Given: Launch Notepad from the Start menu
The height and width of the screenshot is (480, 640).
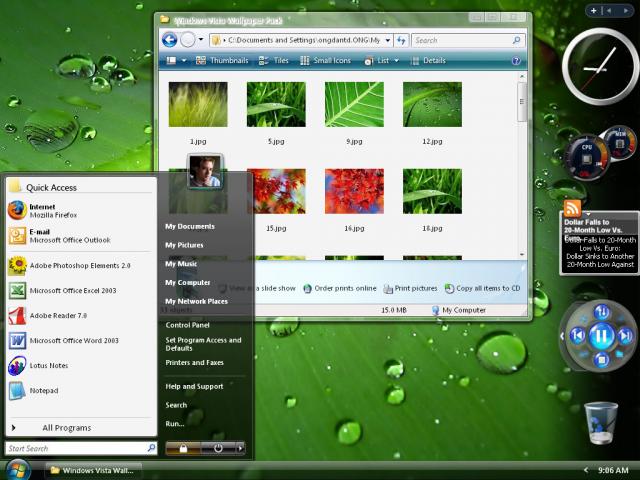Looking at the screenshot, I should tap(80, 391).
